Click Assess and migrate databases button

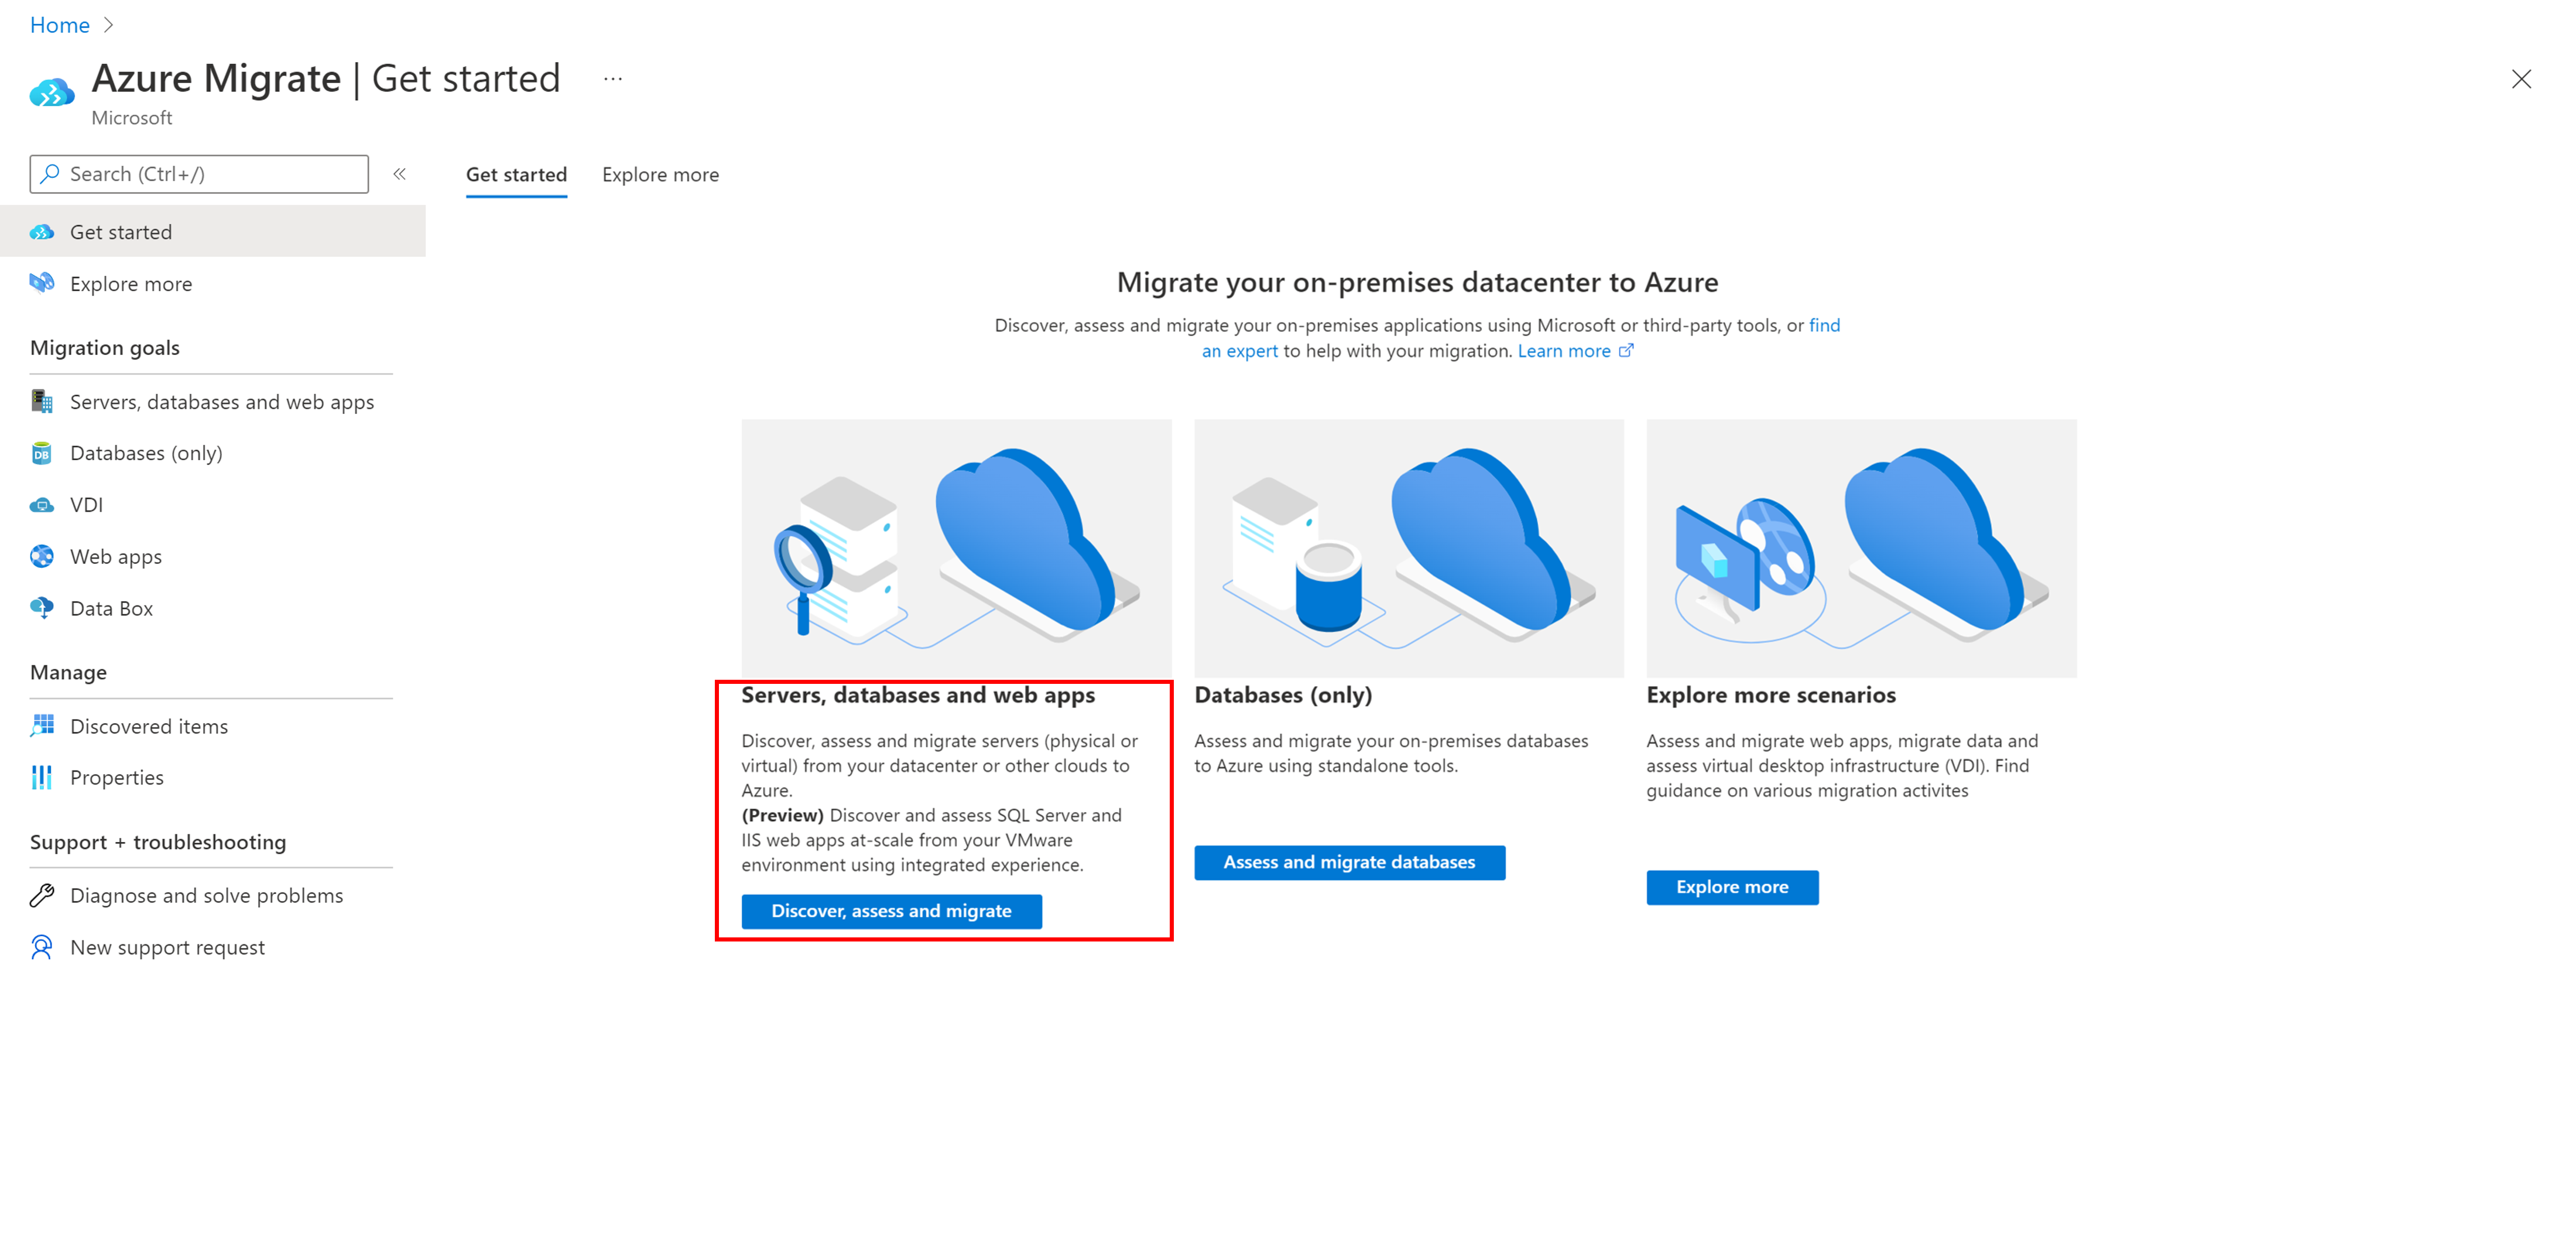1347,861
